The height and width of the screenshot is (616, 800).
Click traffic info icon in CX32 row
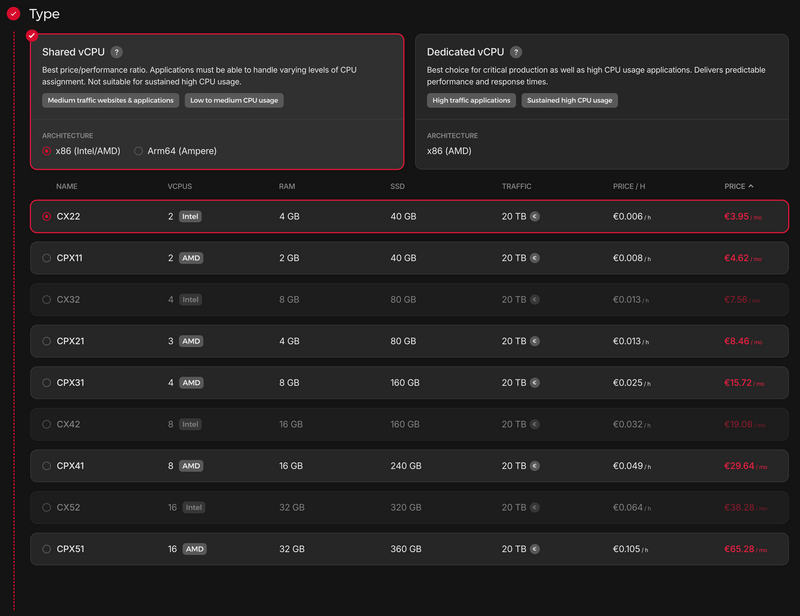pos(535,300)
